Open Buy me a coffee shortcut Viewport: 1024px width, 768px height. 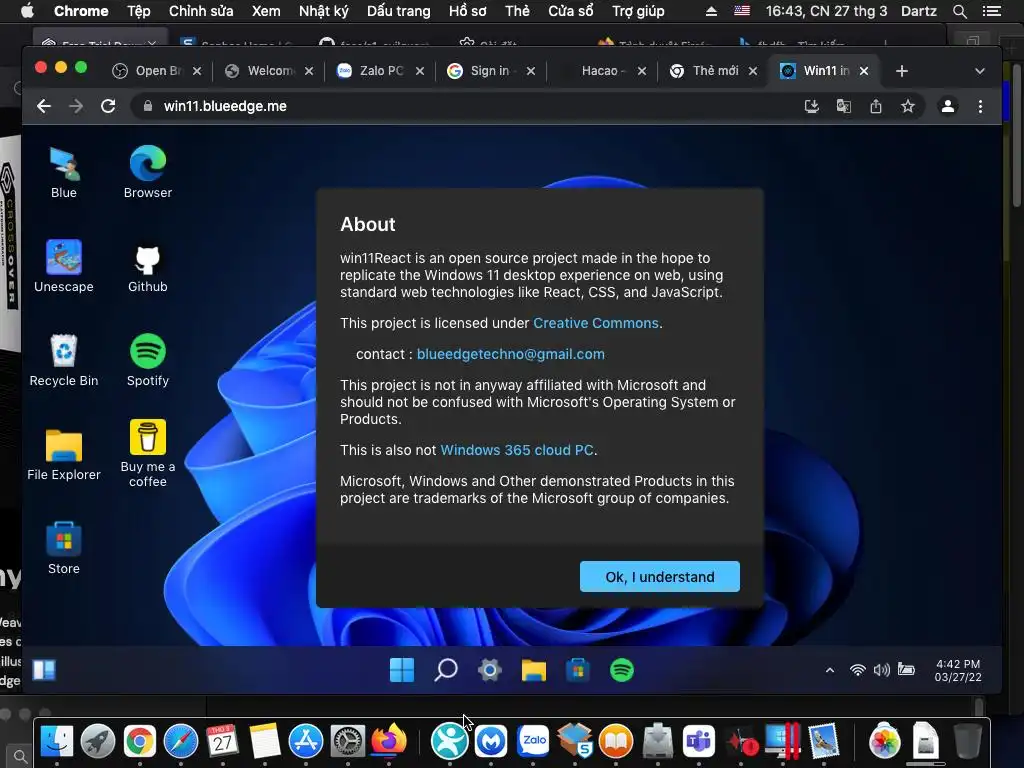click(148, 454)
